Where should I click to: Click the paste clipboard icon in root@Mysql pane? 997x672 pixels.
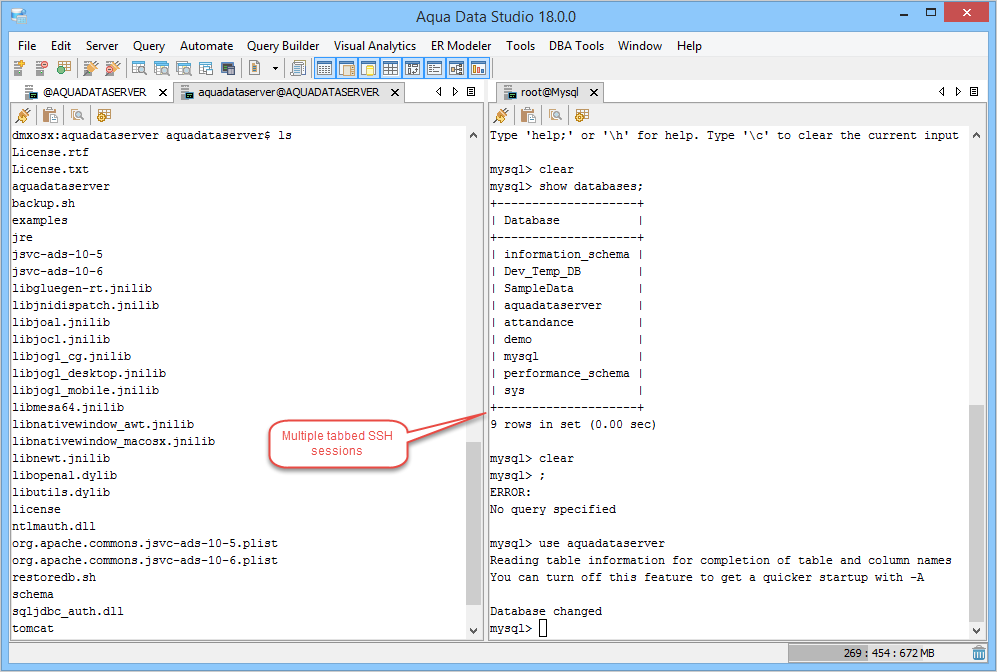(x=528, y=115)
